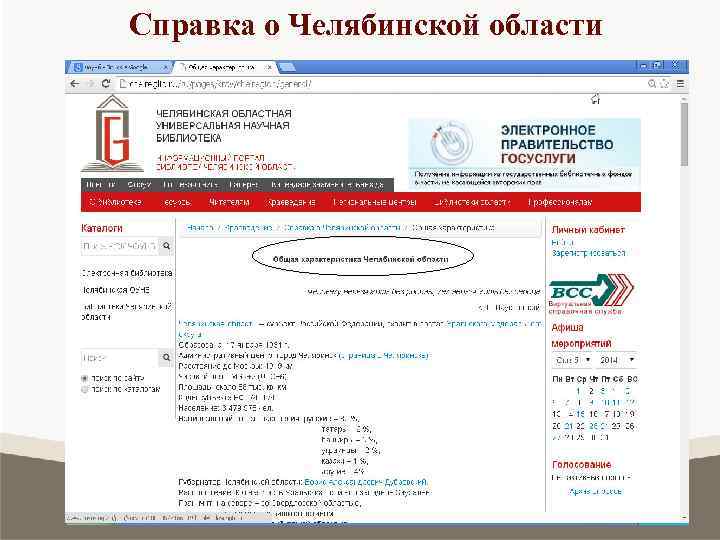Screen dimensions: 720x540
Task: Open 'Электронная библиотека' catalog link
Action: coord(127,273)
